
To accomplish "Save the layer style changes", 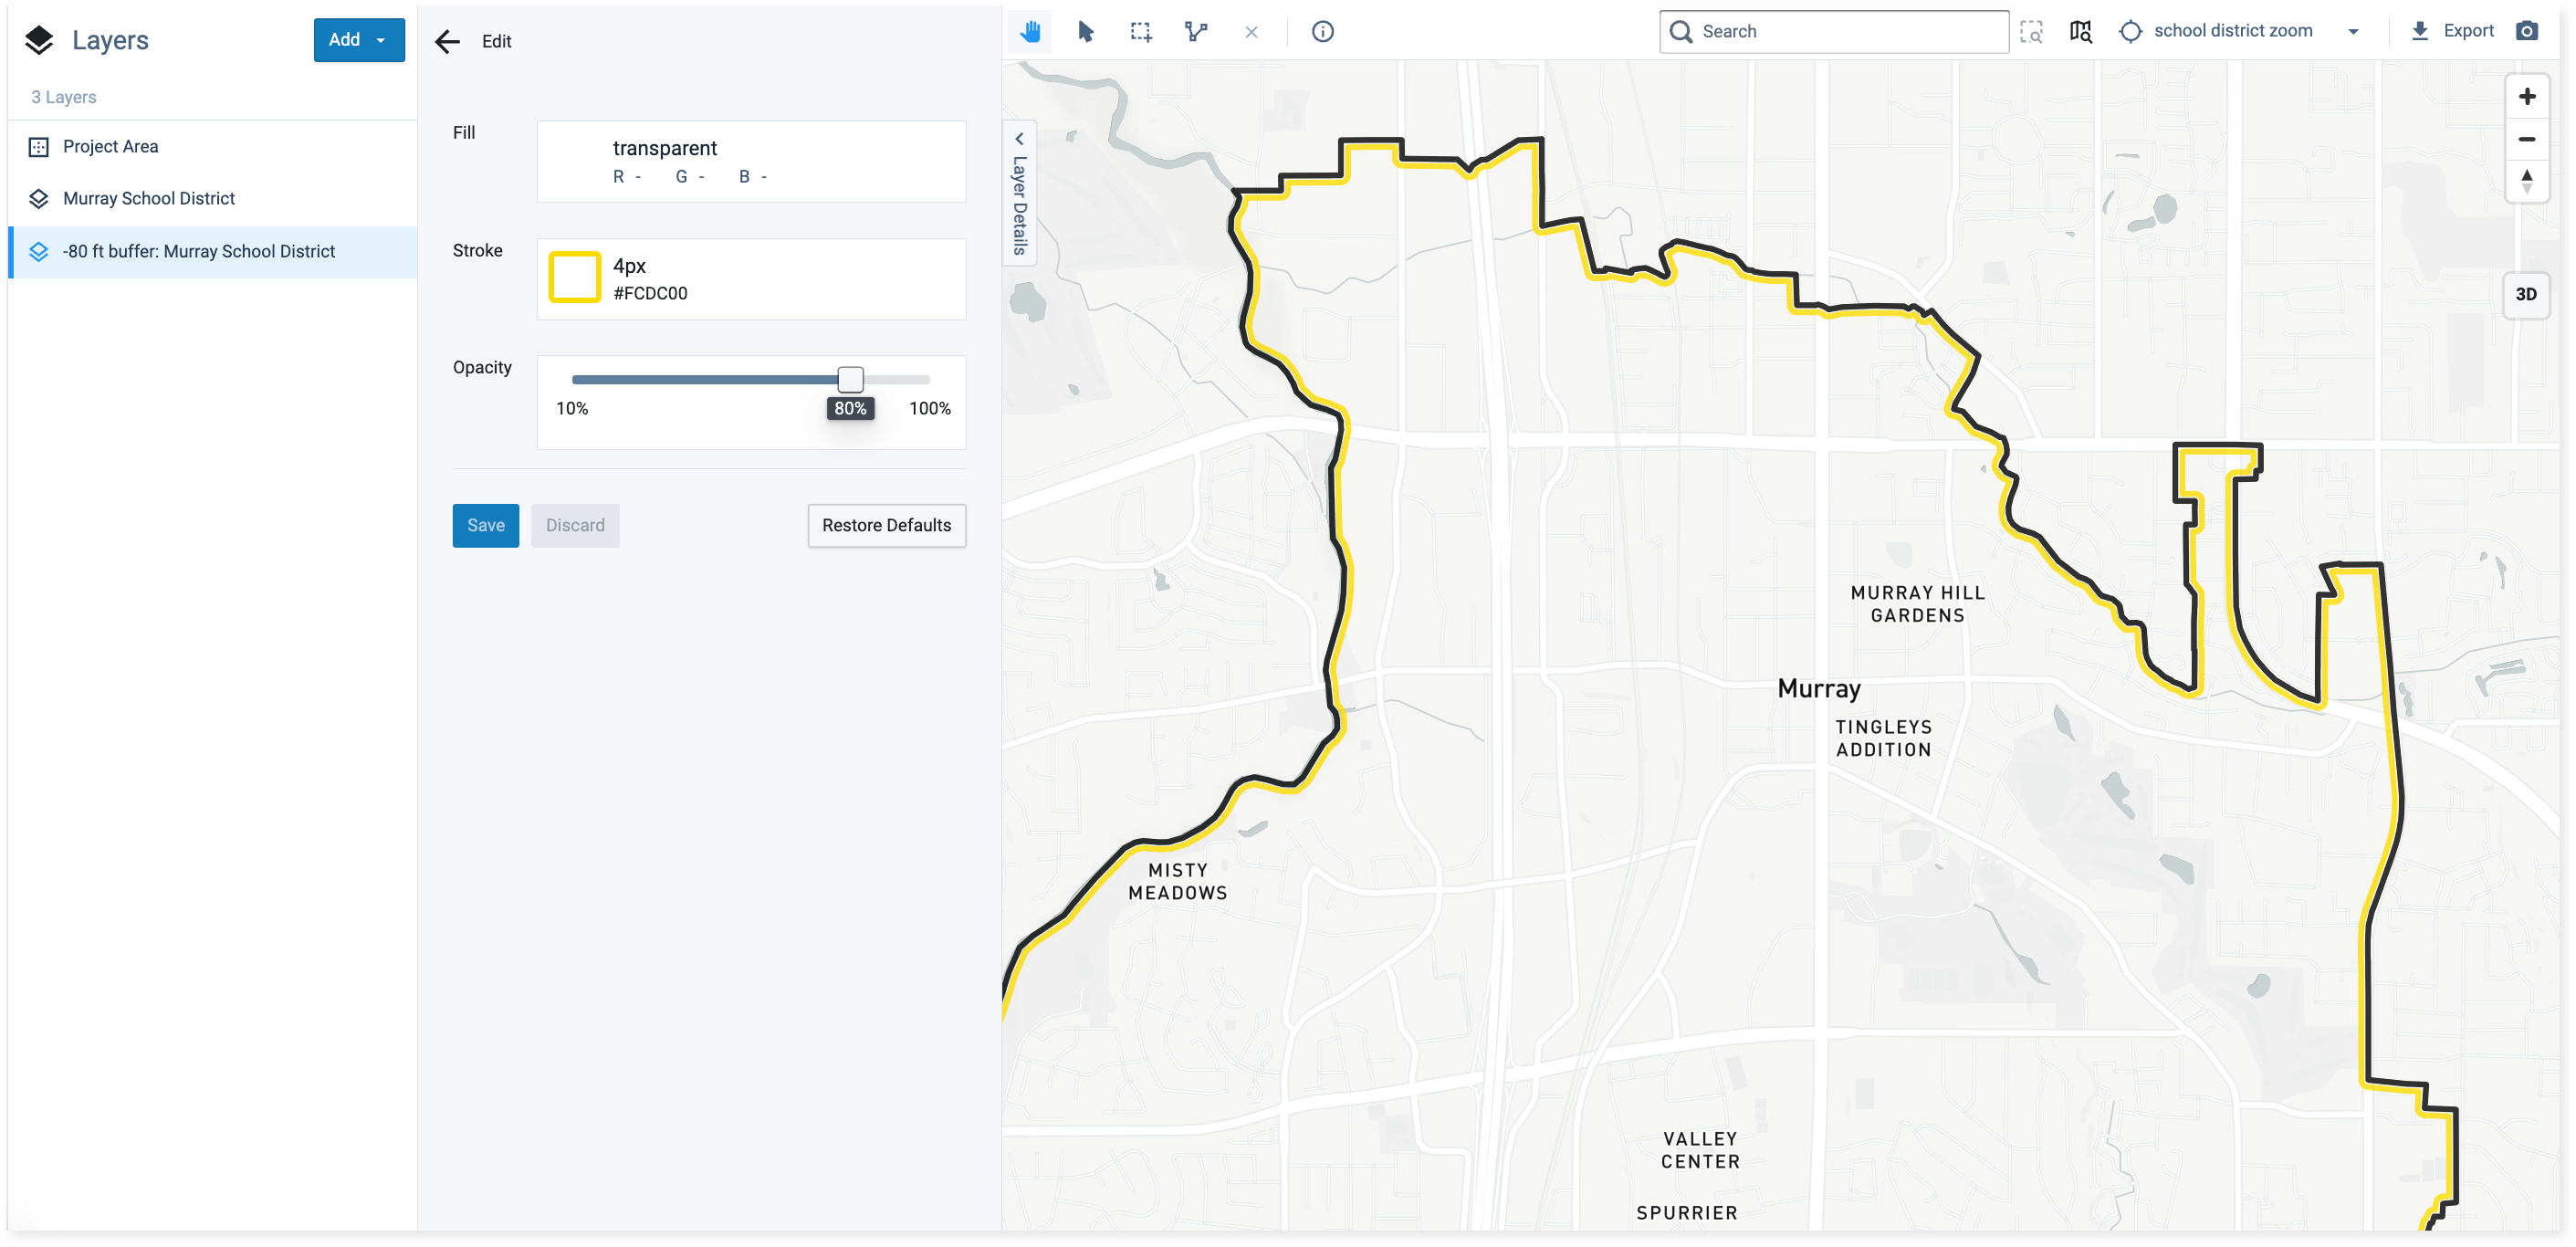I will (486, 526).
